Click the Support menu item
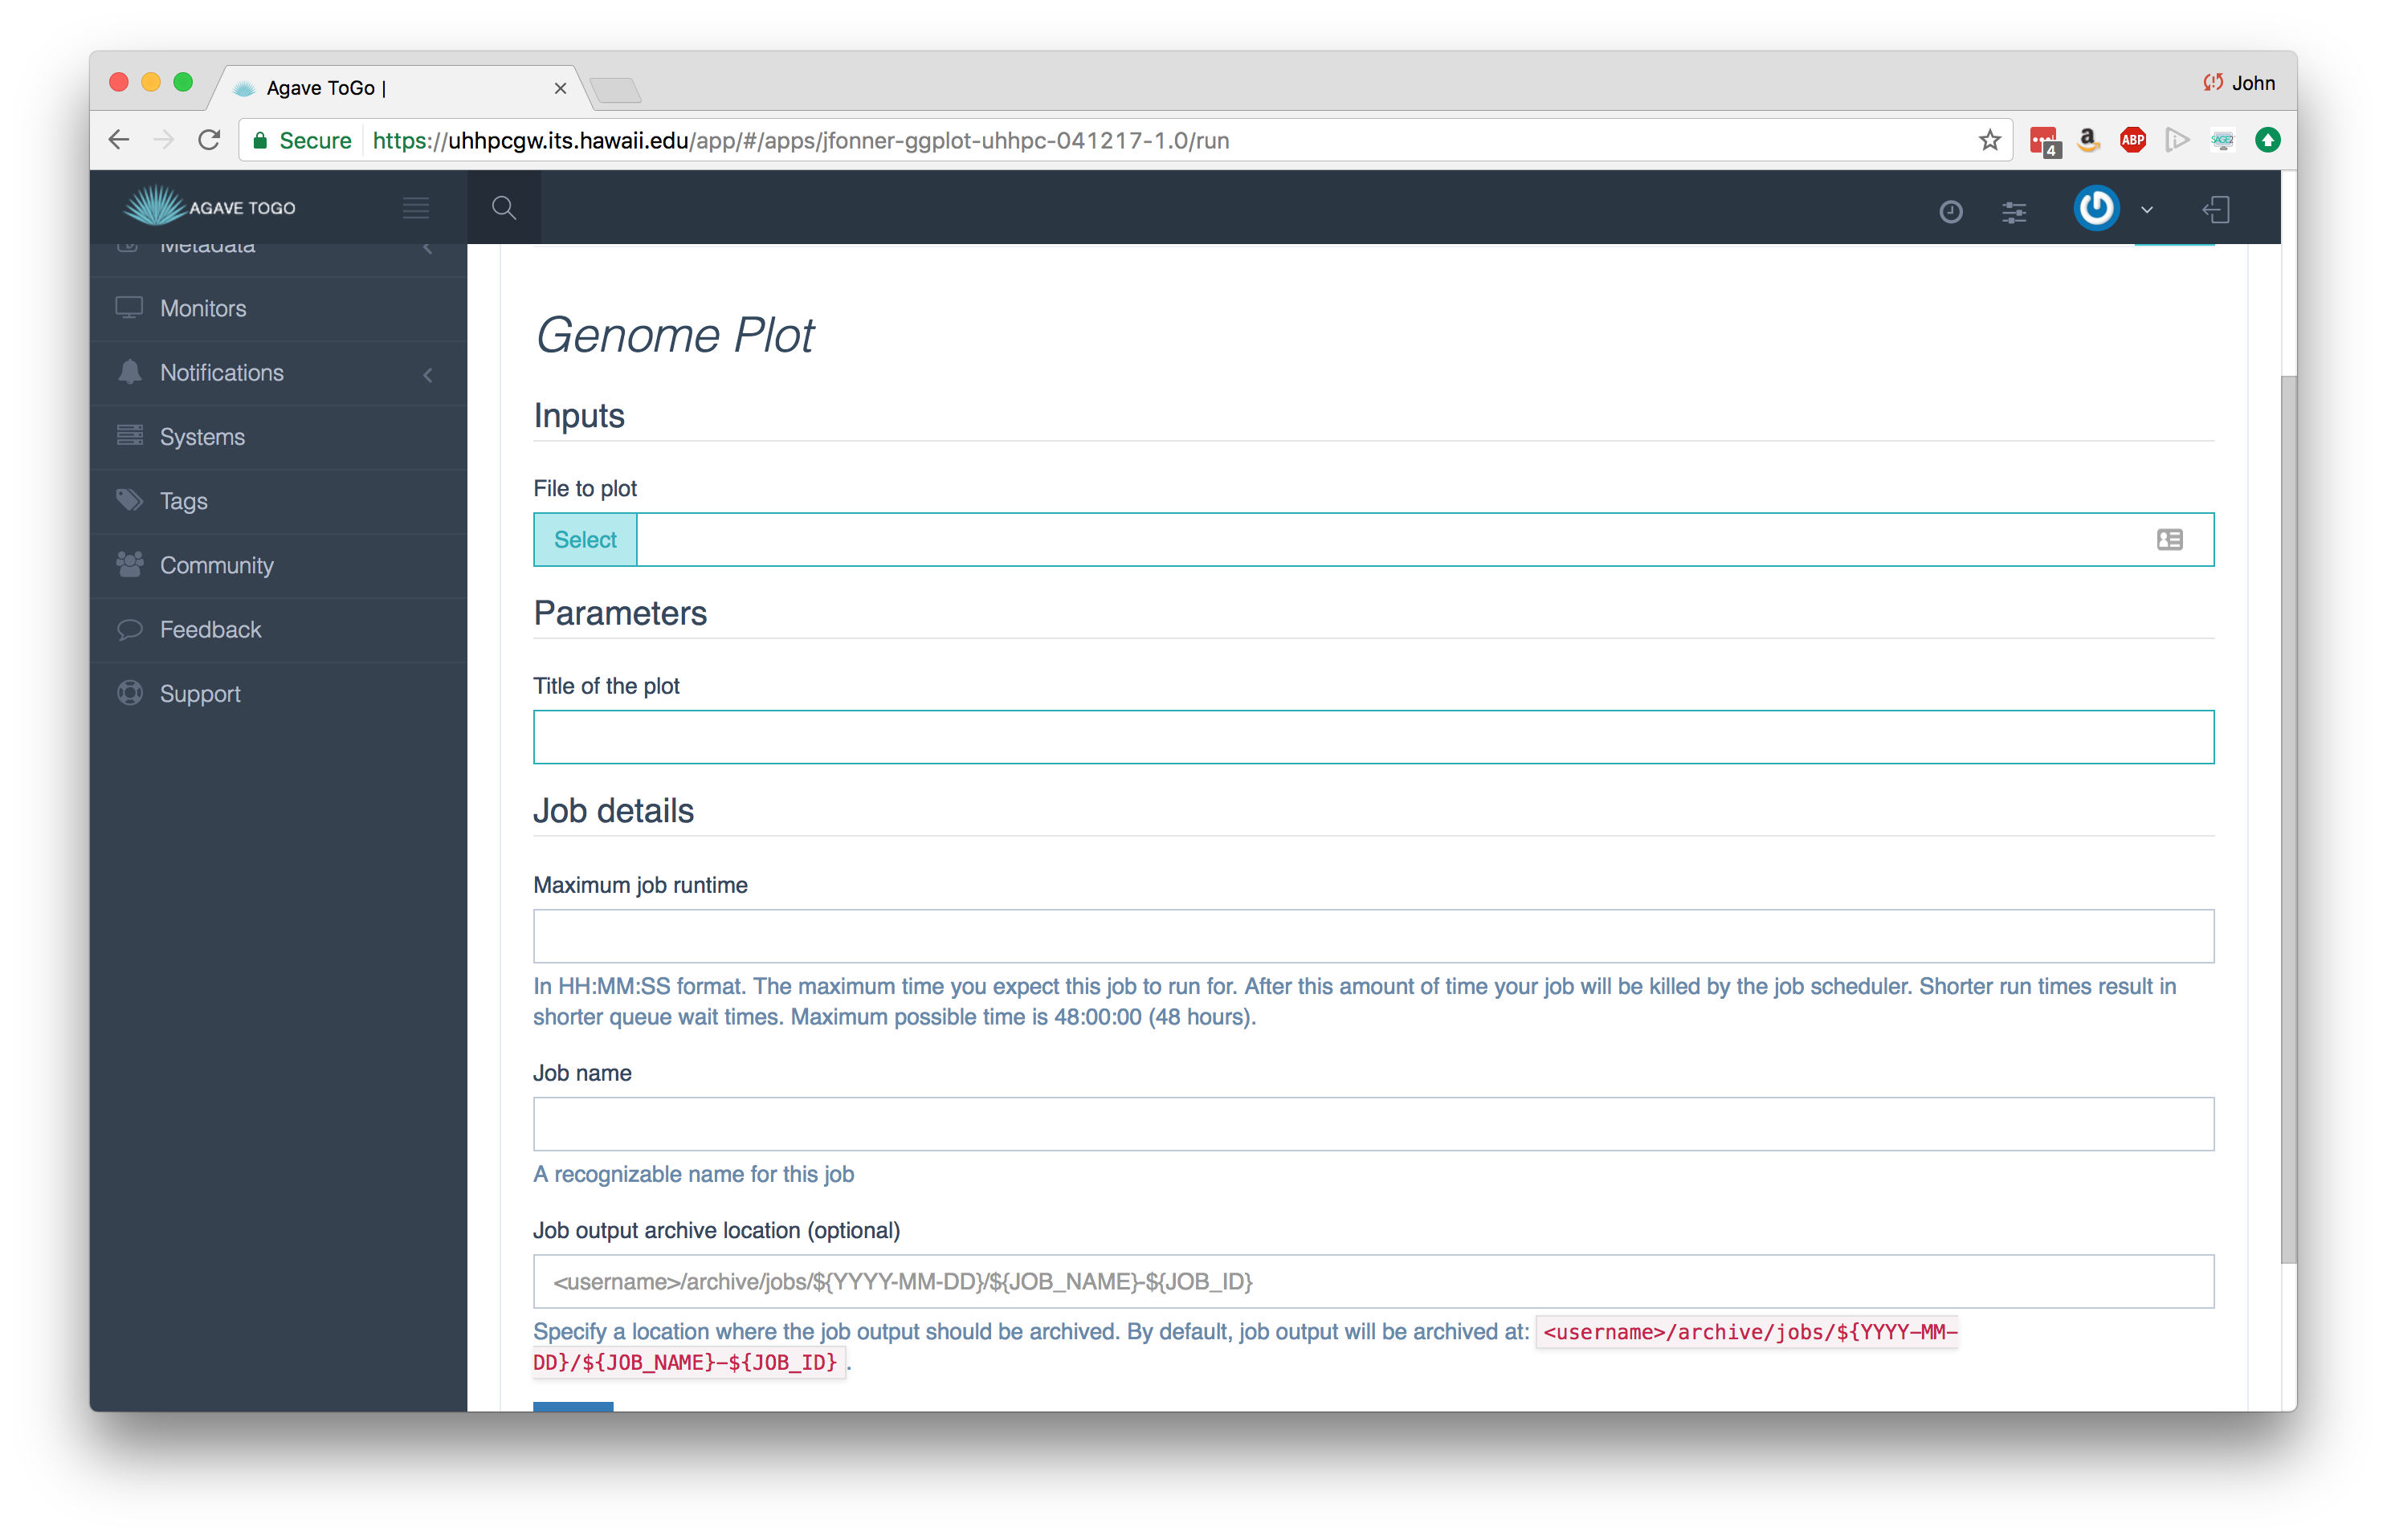The width and height of the screenshot is (2387, 1540). pyautogui.click(x=200, y=693)
